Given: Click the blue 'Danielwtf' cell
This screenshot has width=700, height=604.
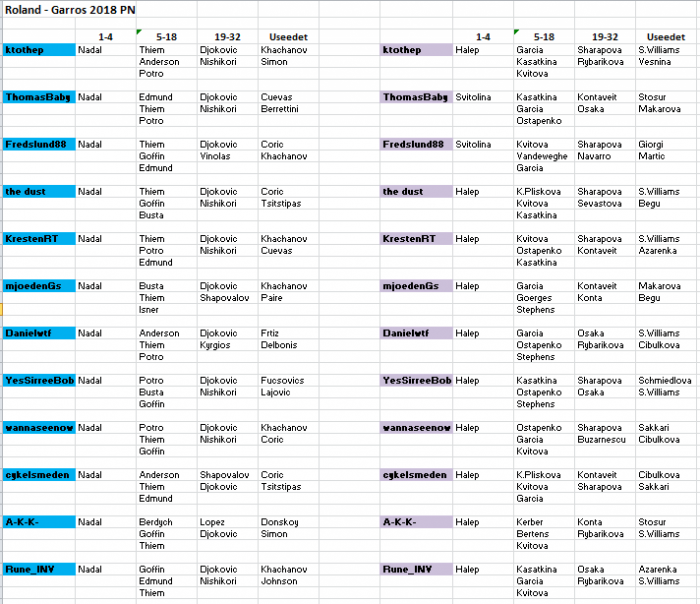Looking at the screenshot, I should point(39,333).
